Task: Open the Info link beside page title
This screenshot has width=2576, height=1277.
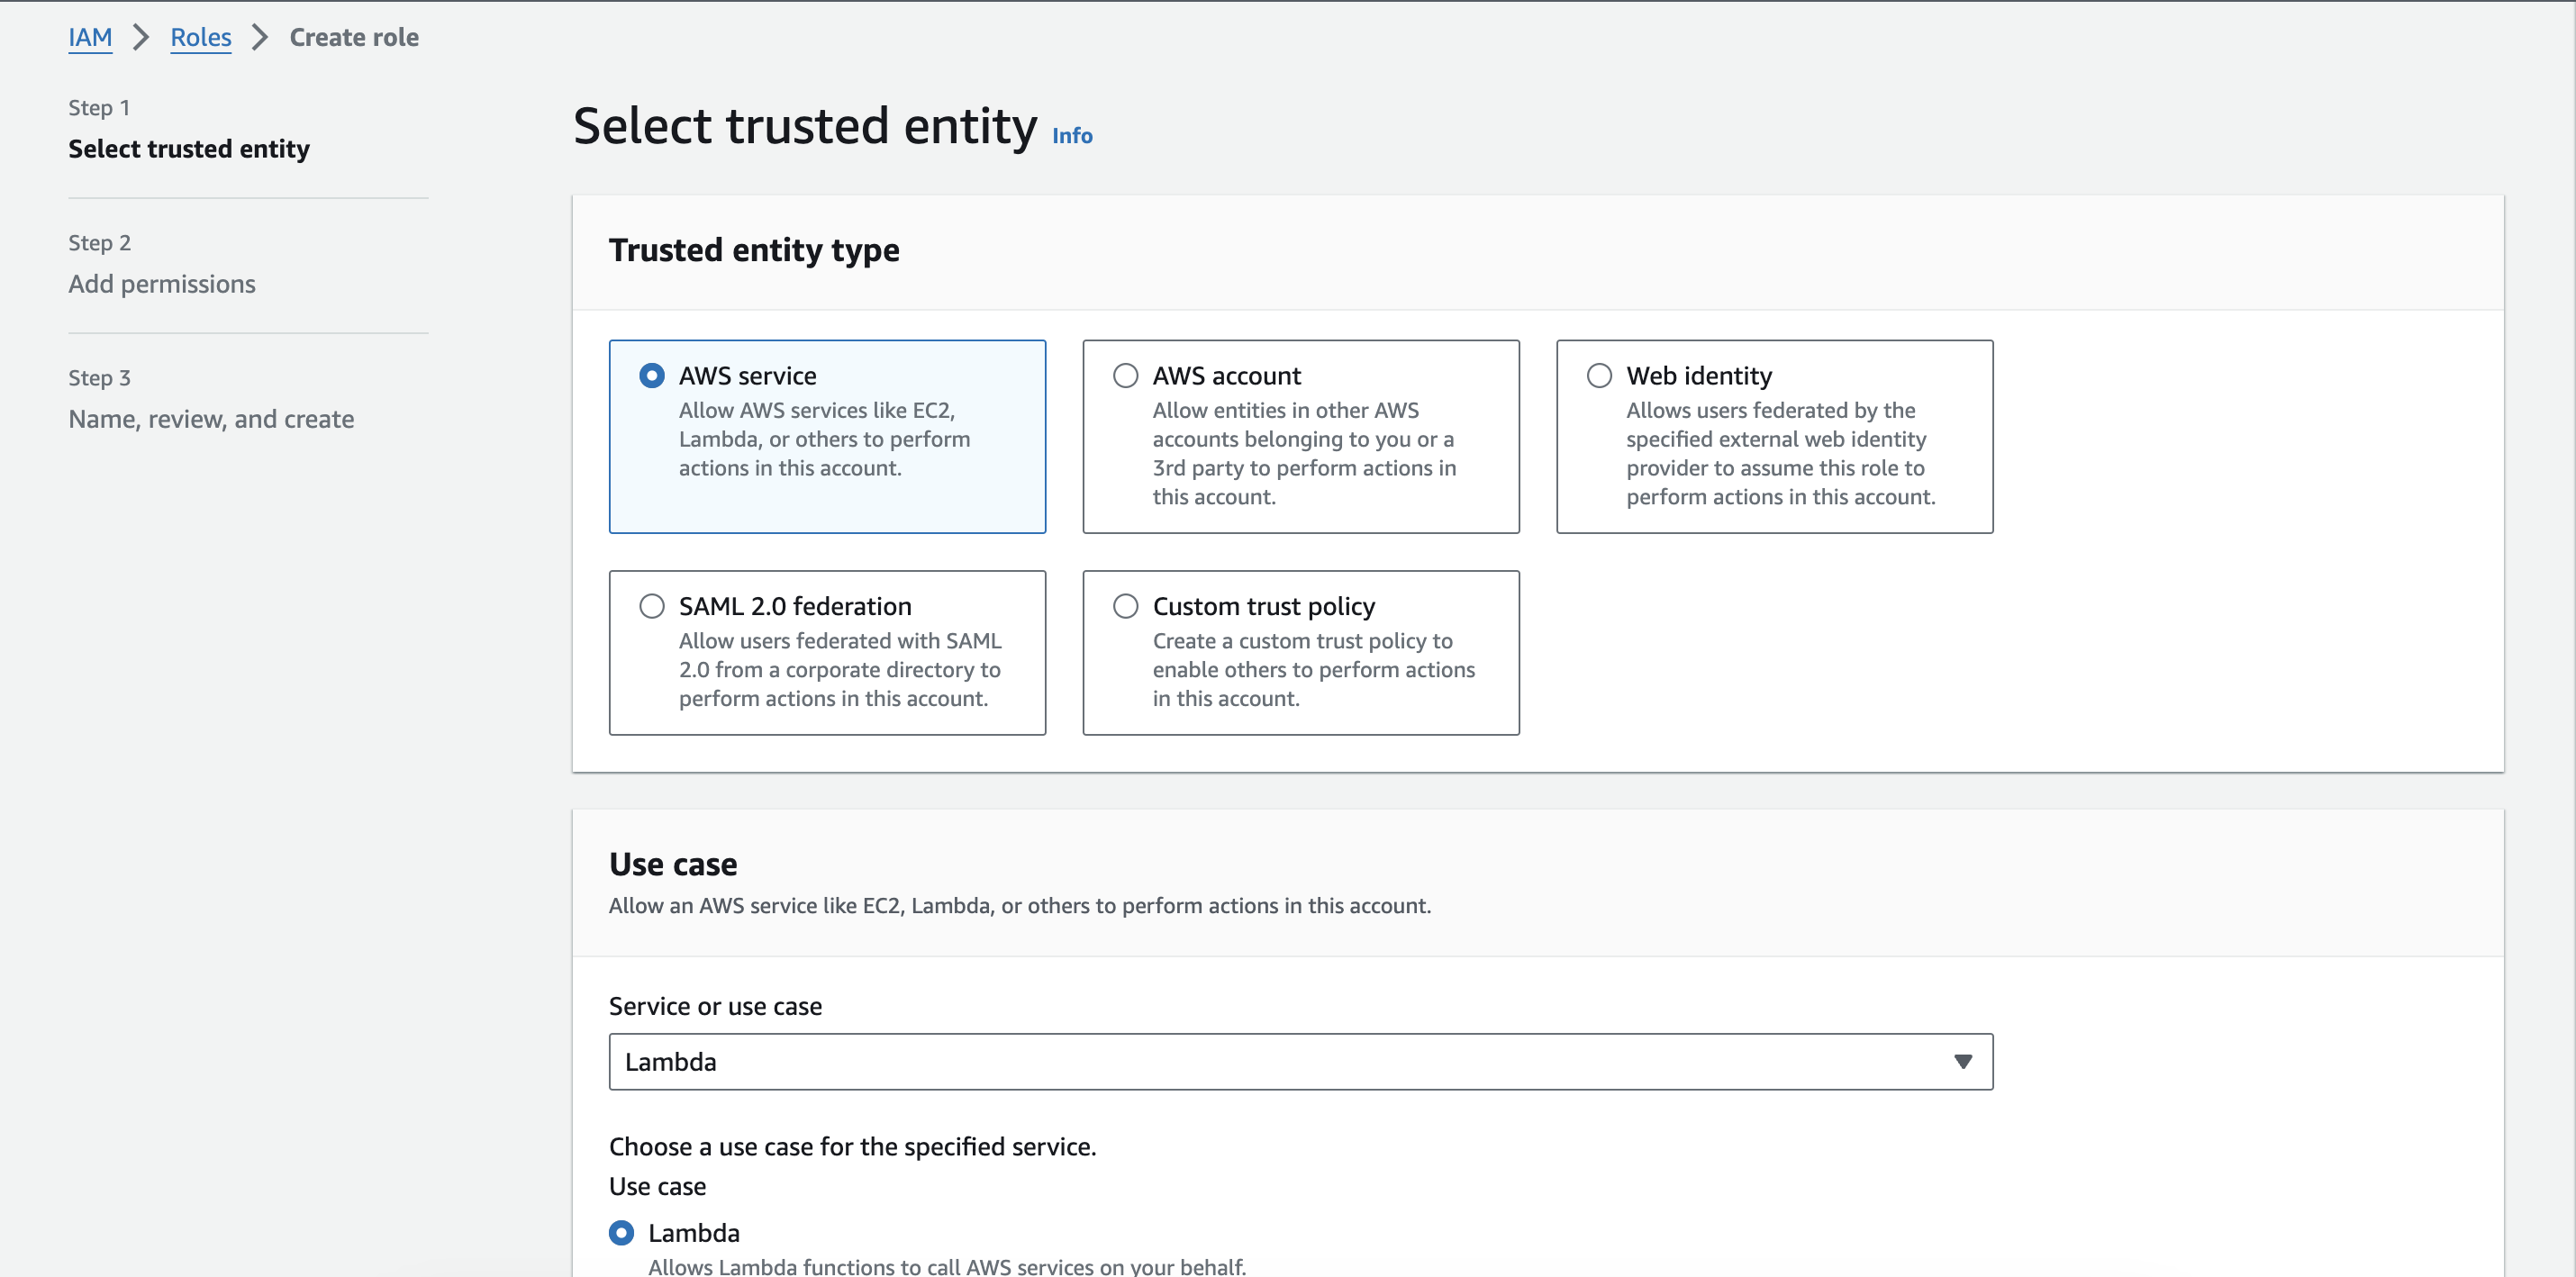Action: tap(1072, 136)
